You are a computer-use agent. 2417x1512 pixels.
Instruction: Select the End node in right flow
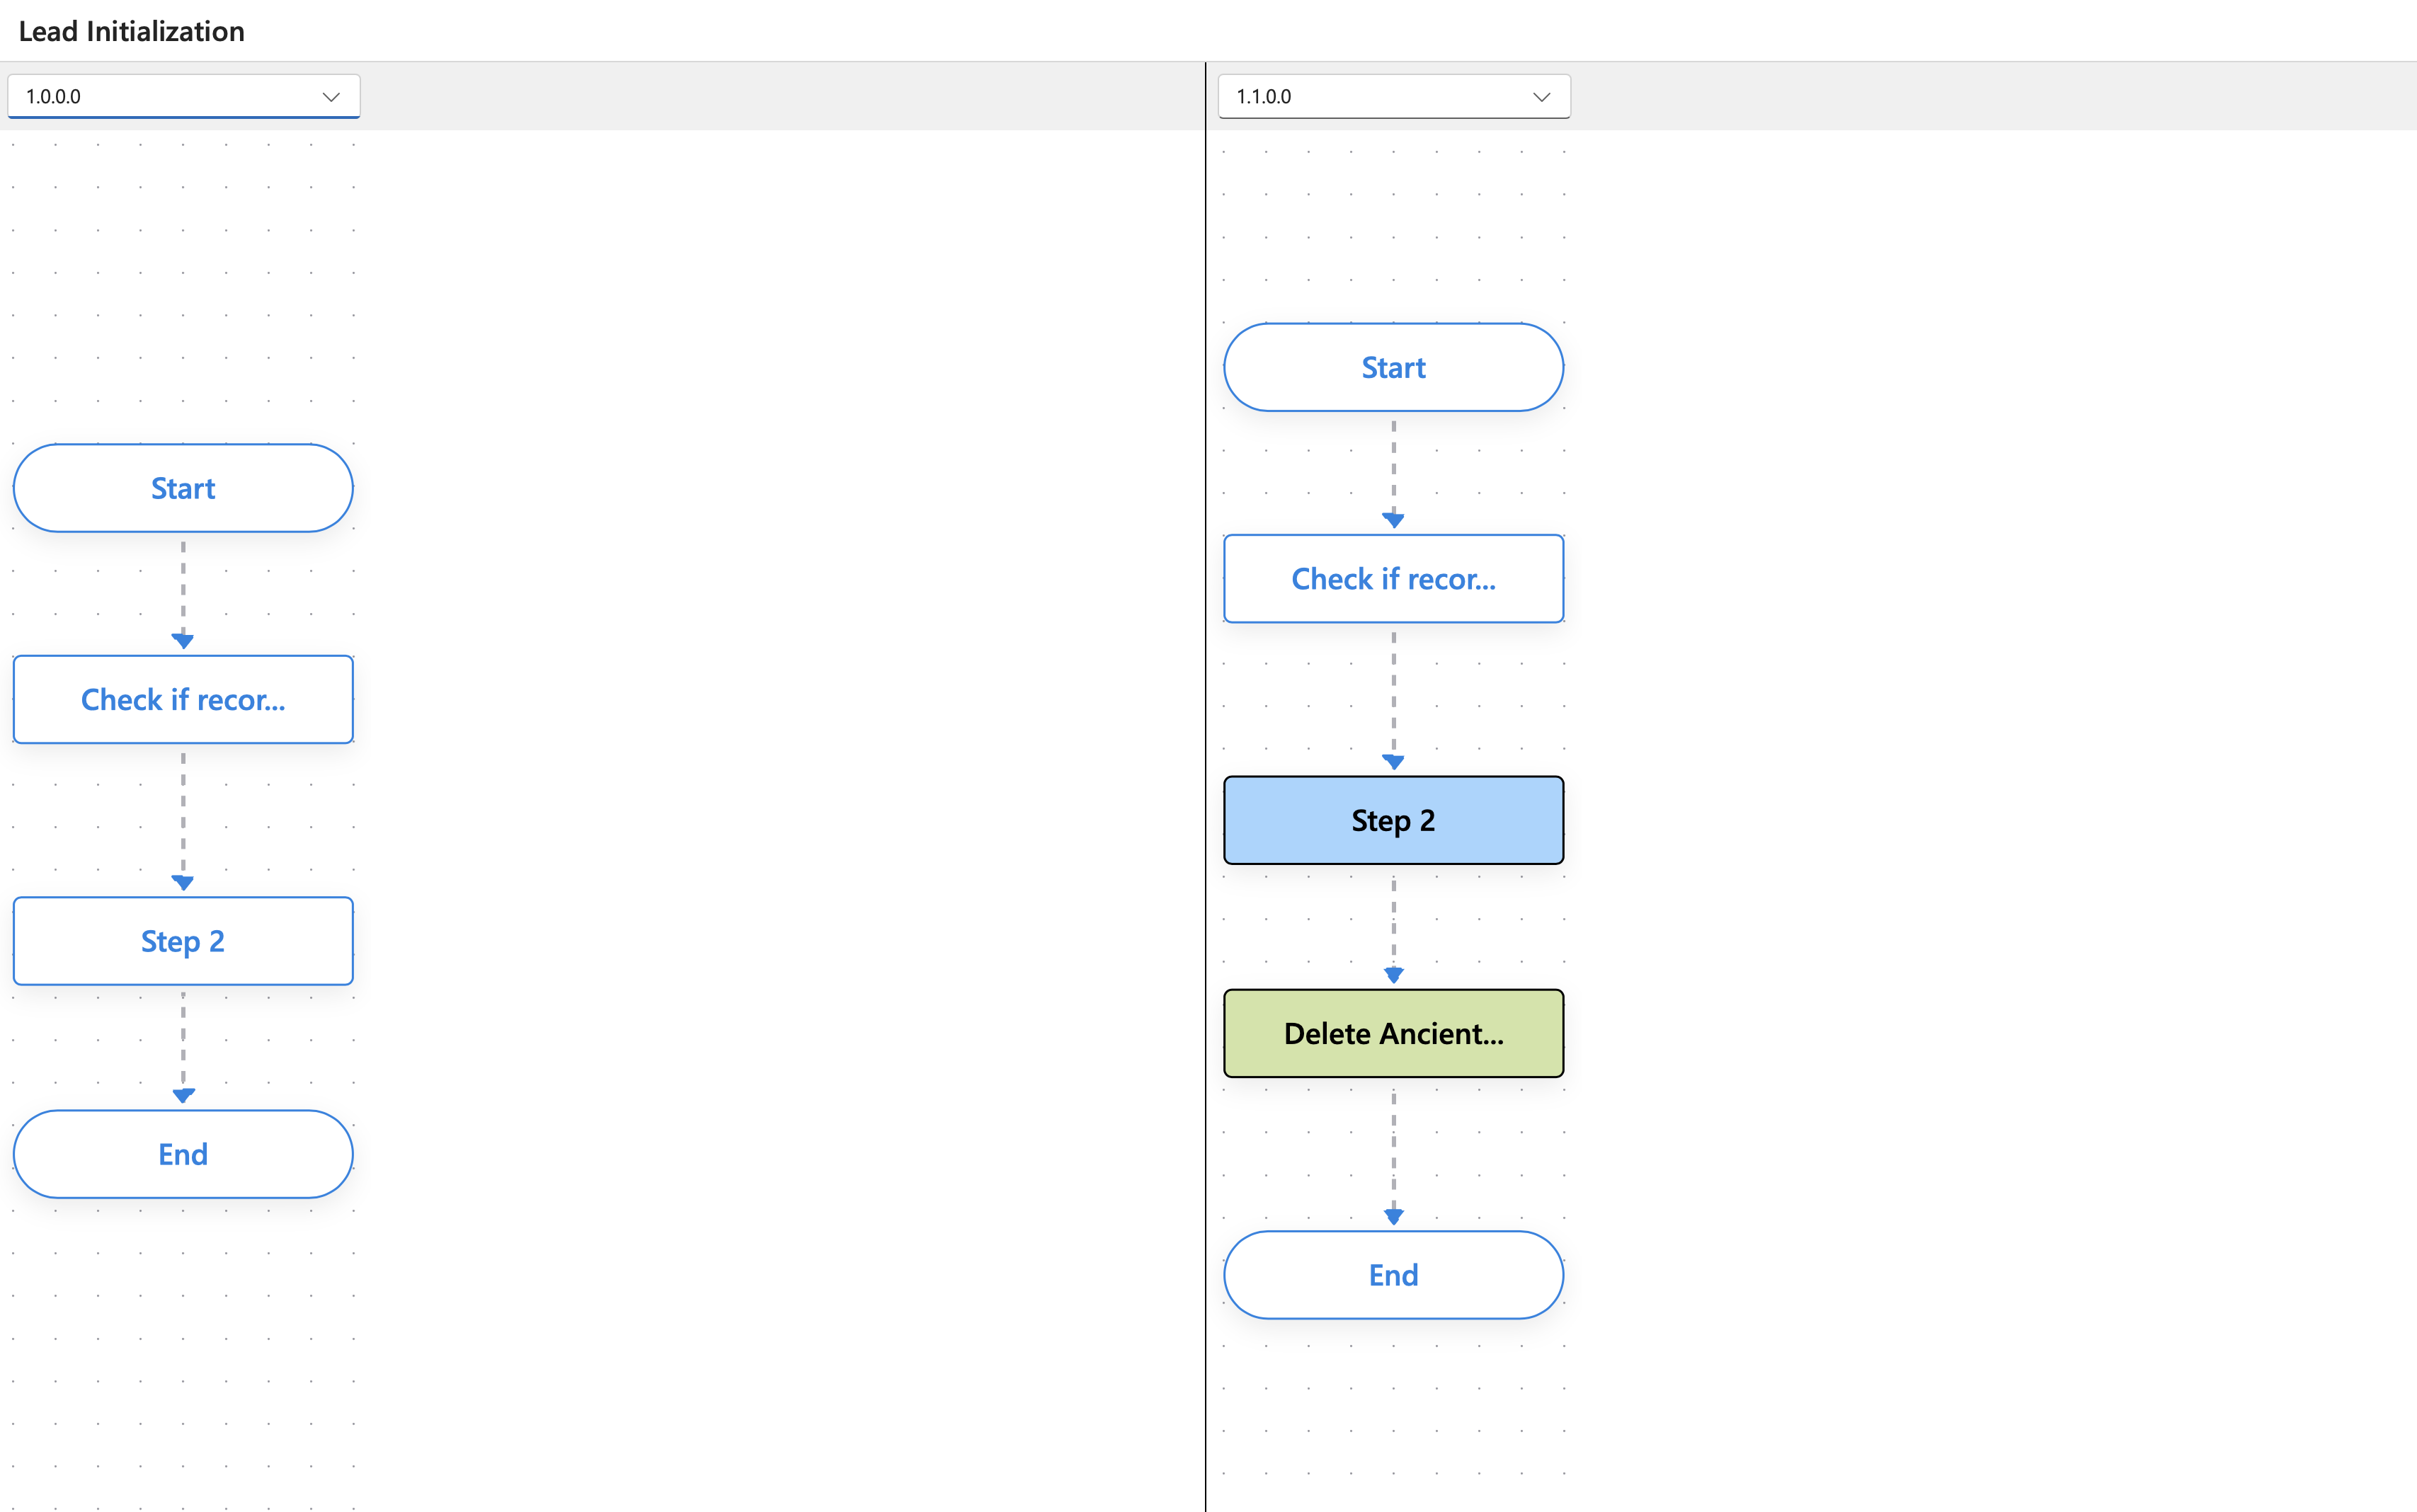pos(1393,1275)
